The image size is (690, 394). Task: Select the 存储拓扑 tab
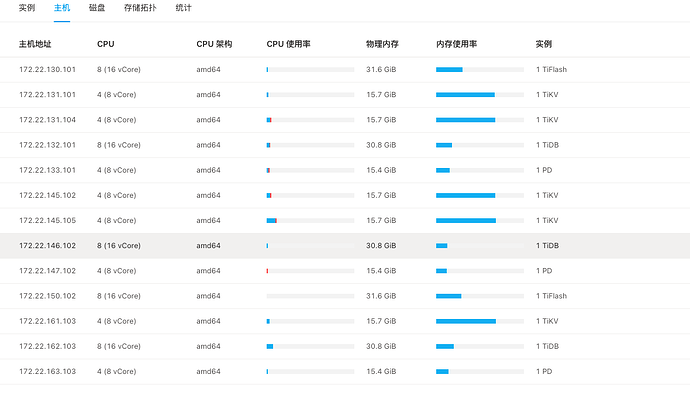[140, 8]
